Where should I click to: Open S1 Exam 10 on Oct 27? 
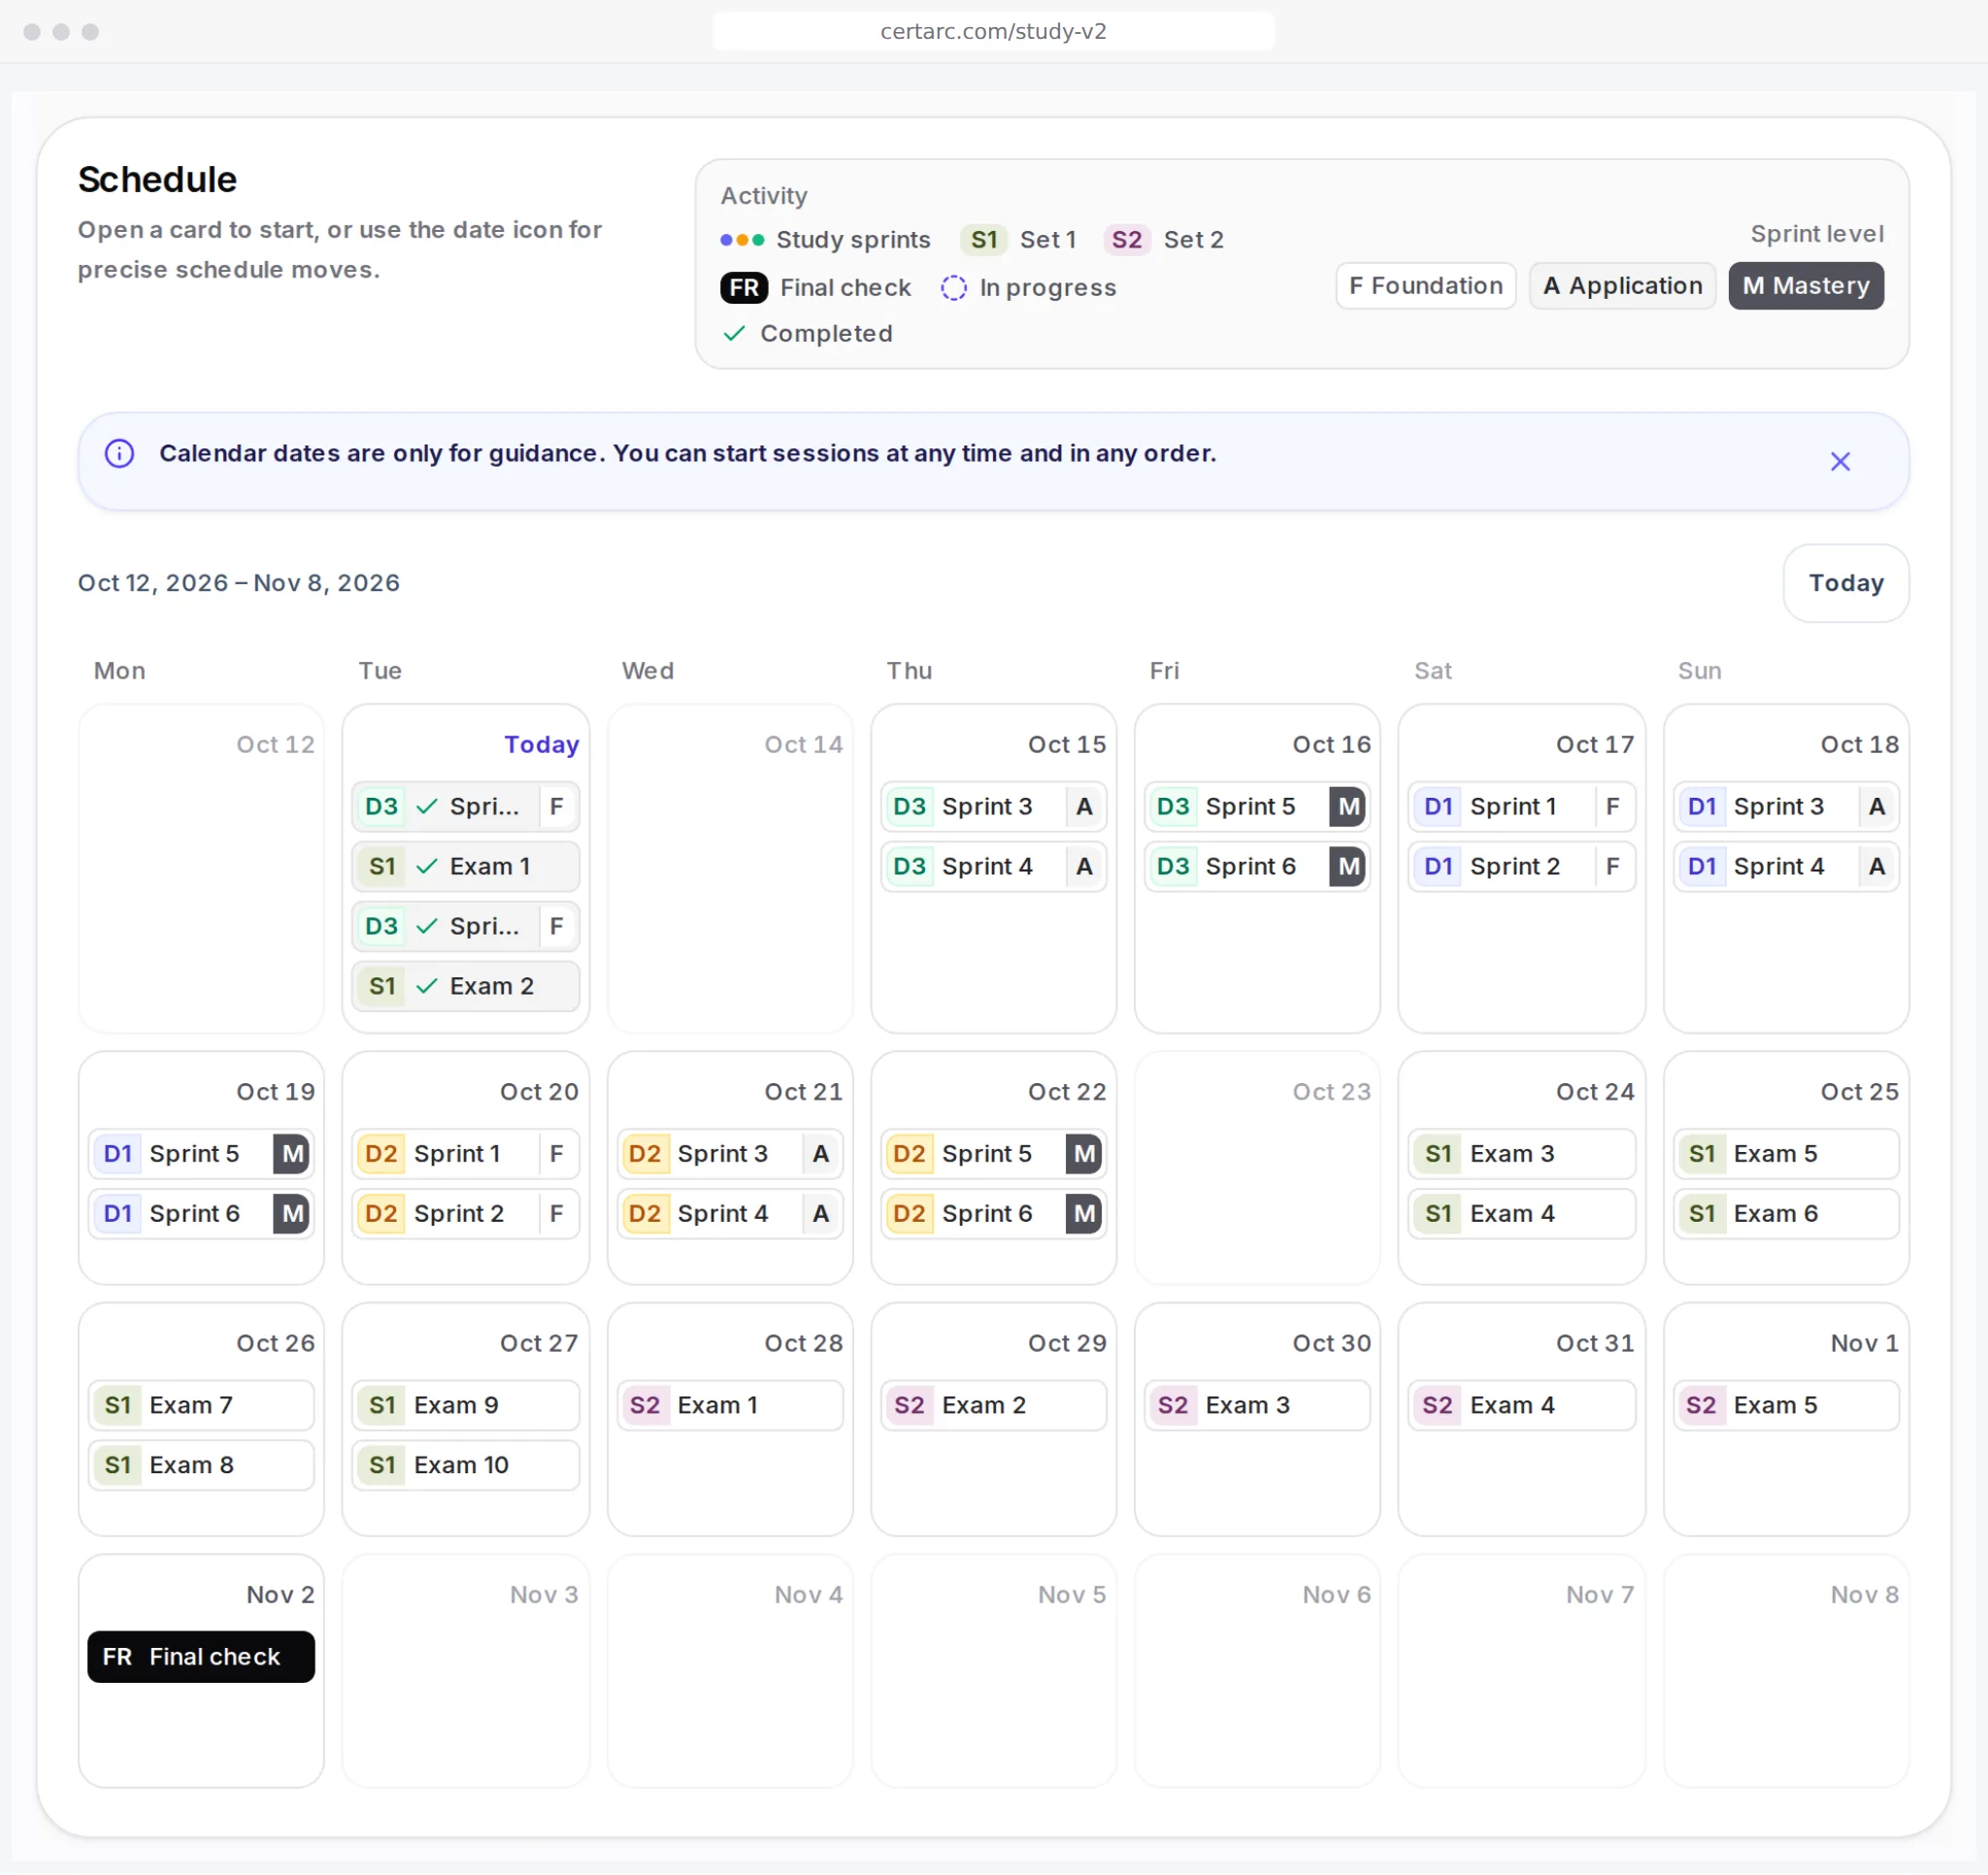click(466, 1466)
